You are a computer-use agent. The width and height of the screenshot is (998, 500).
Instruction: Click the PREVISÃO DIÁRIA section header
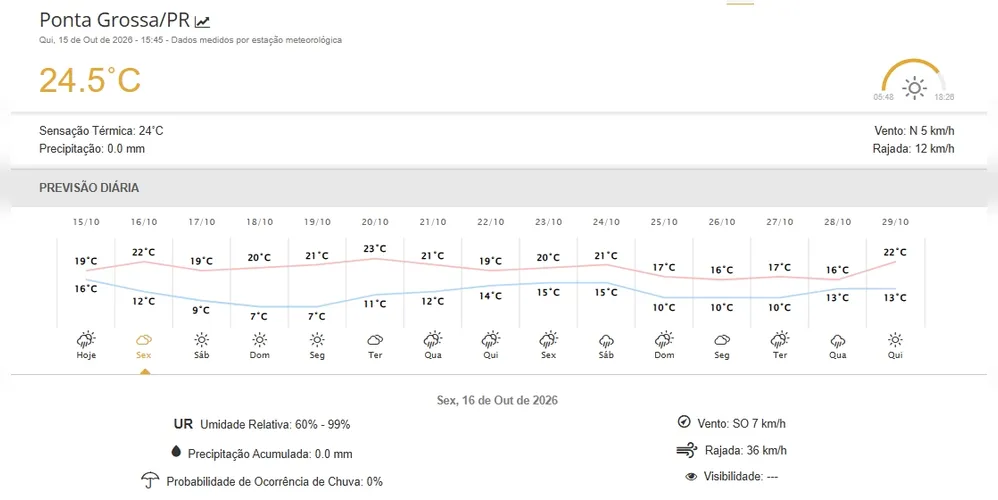pos(89,188)
